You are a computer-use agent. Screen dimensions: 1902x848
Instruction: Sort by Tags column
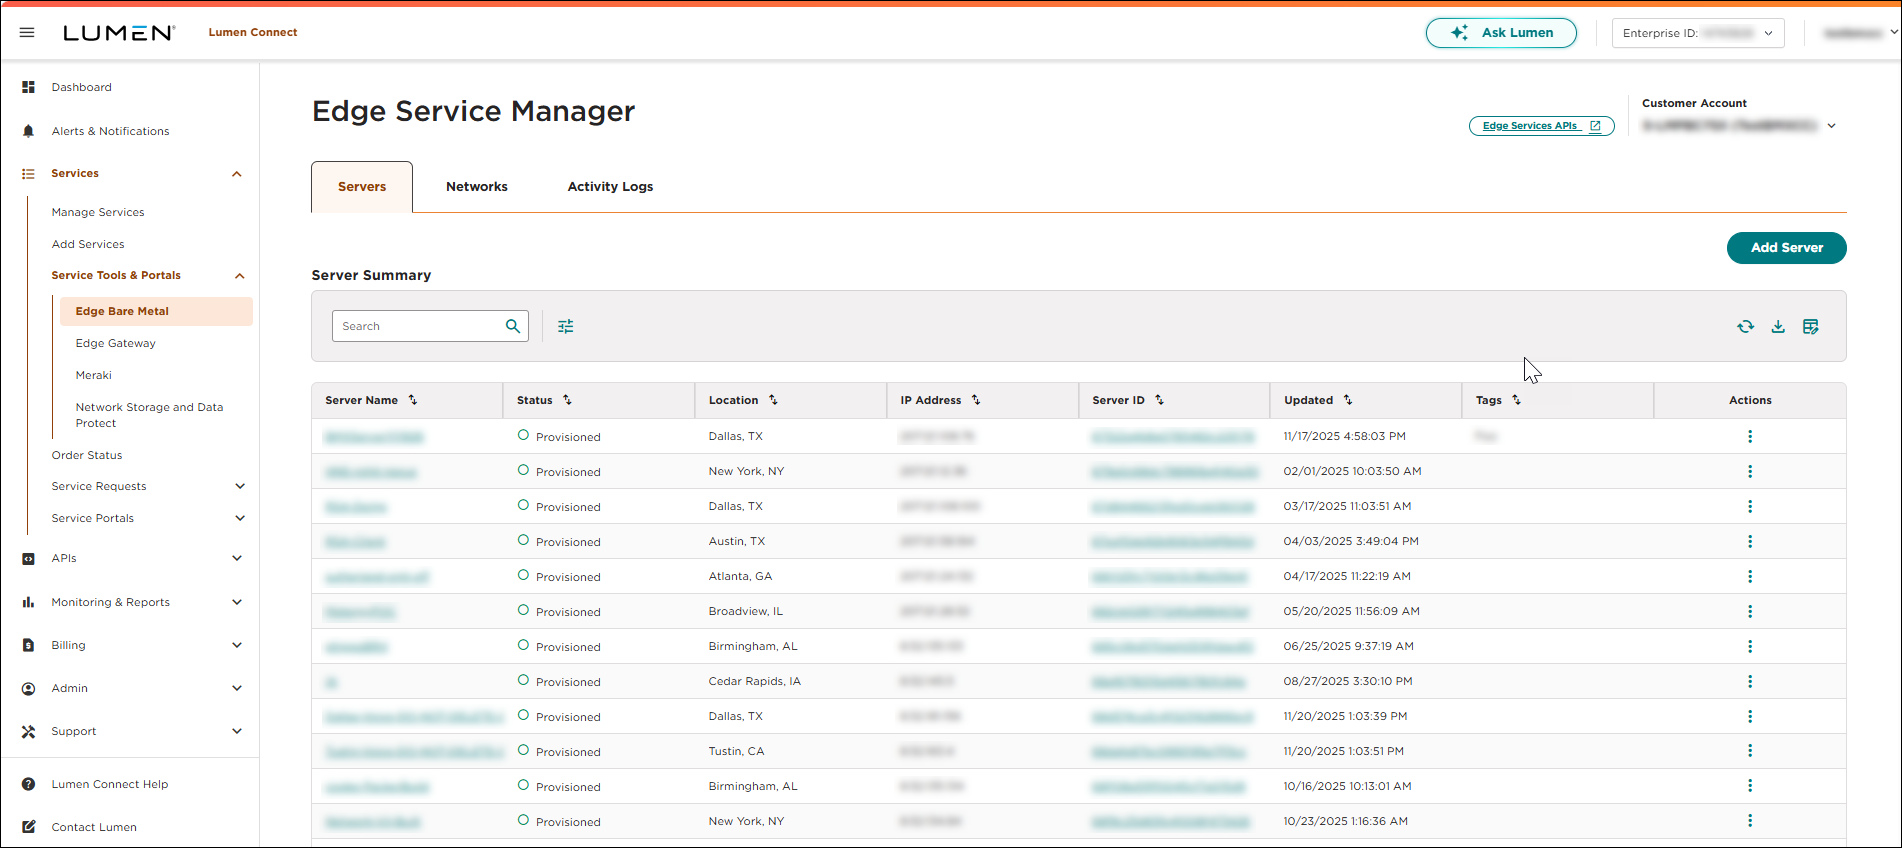point(1517,400)
